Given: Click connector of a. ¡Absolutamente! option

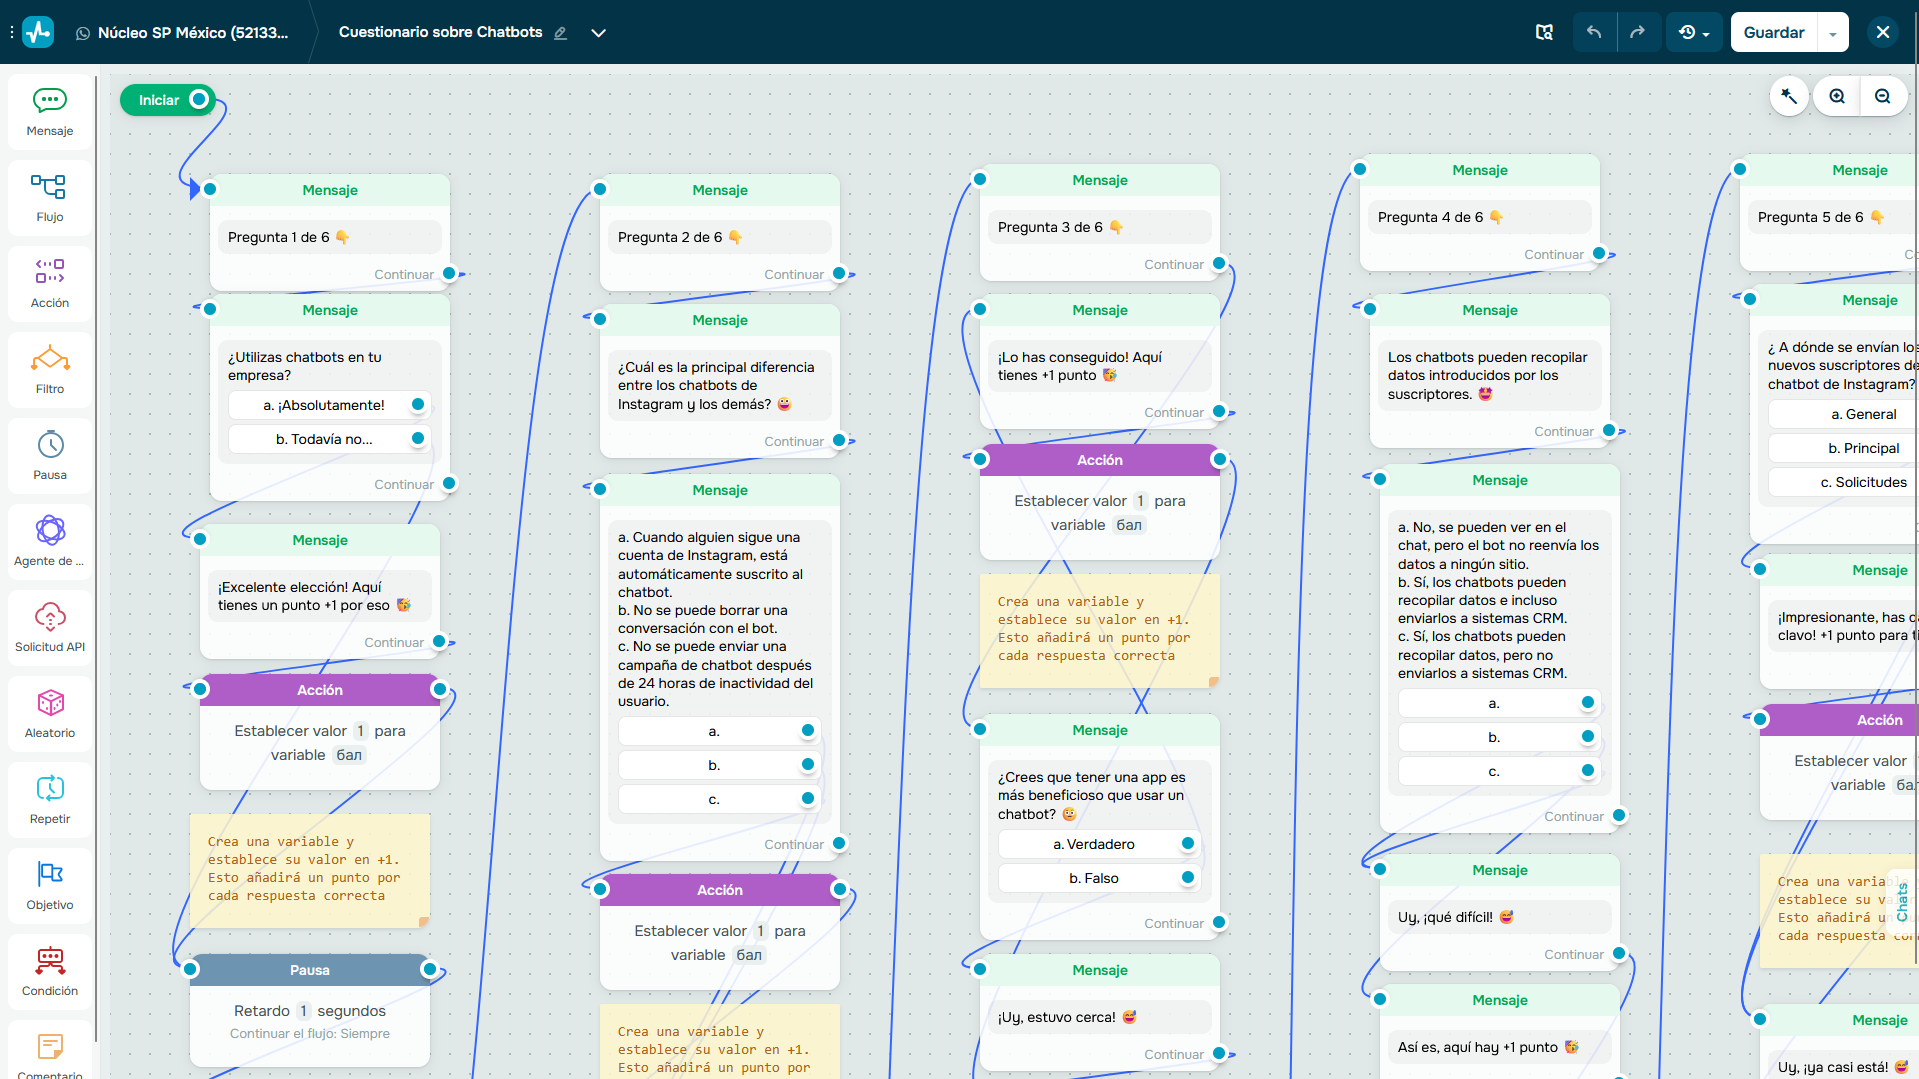Looking at the screenshot, I should pyautogui.click(x=418, y=404).
